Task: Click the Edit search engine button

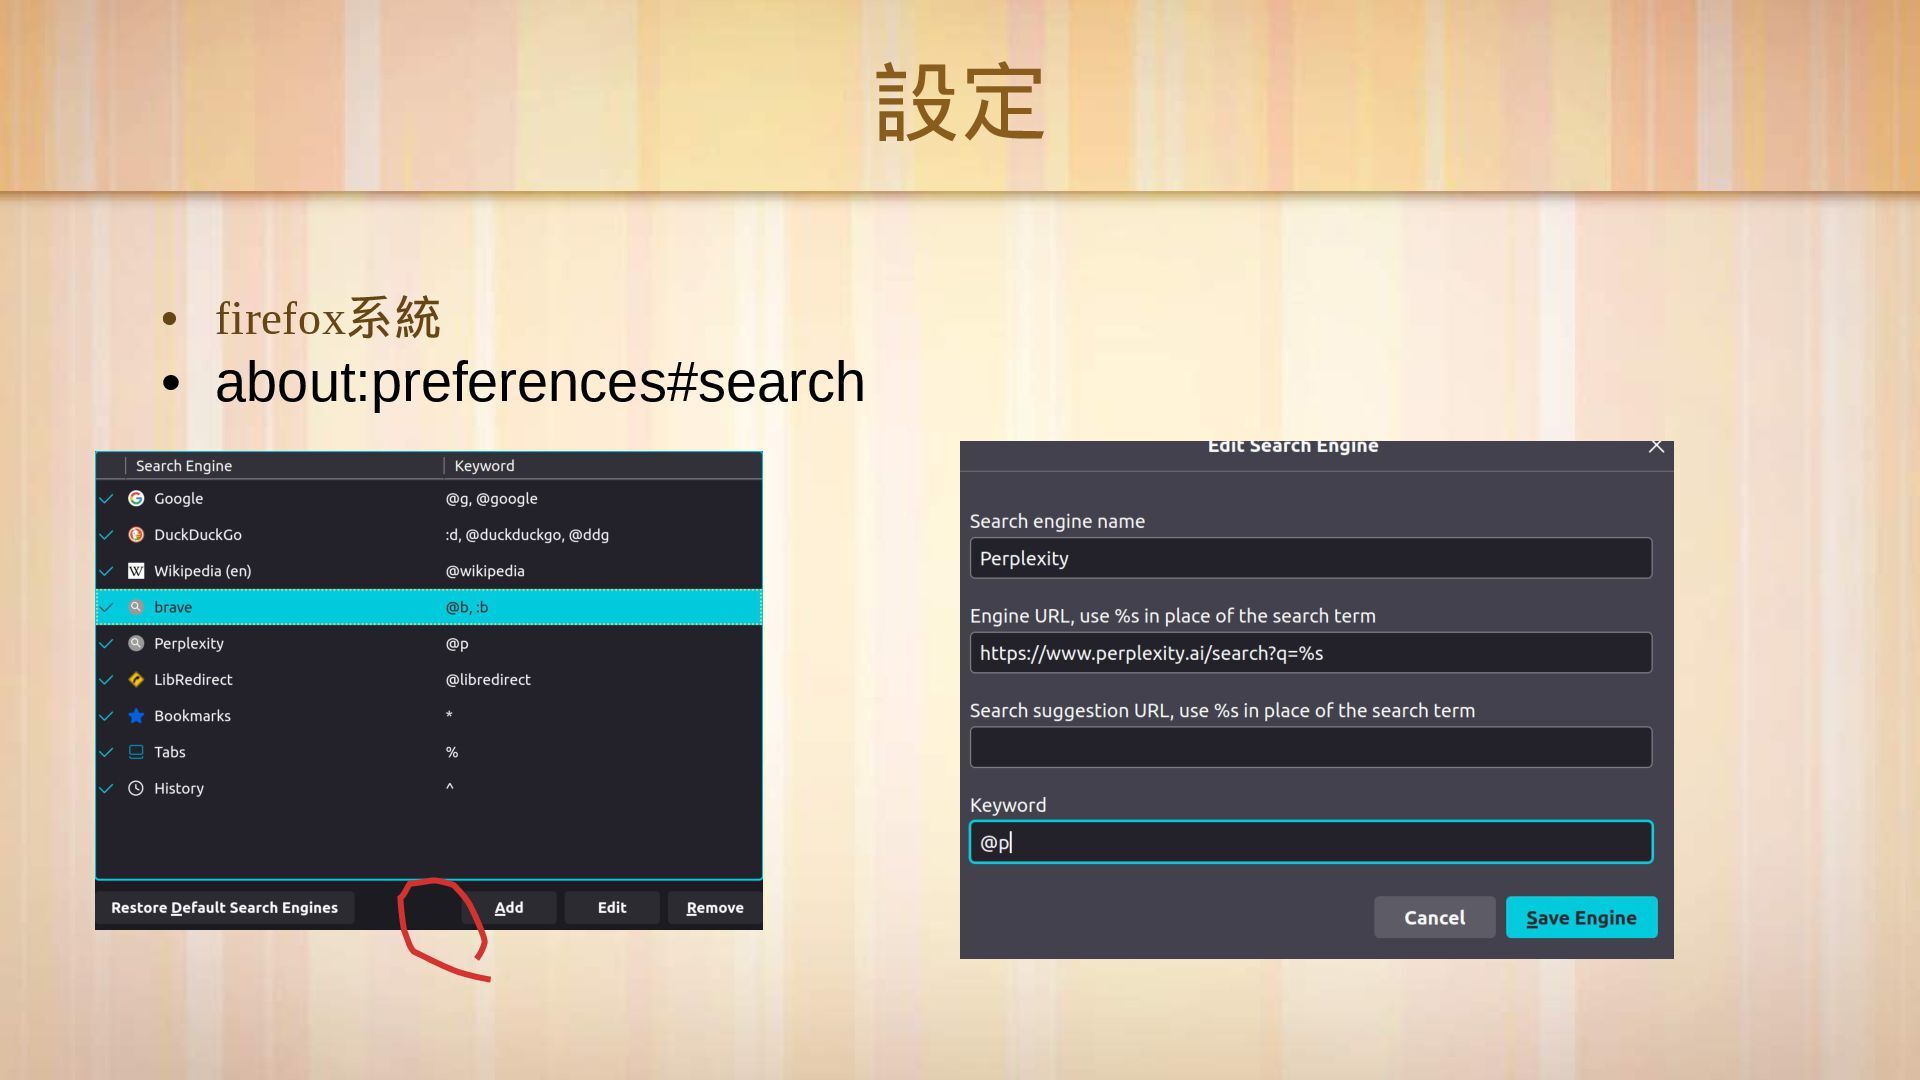Action: point(612,908)
